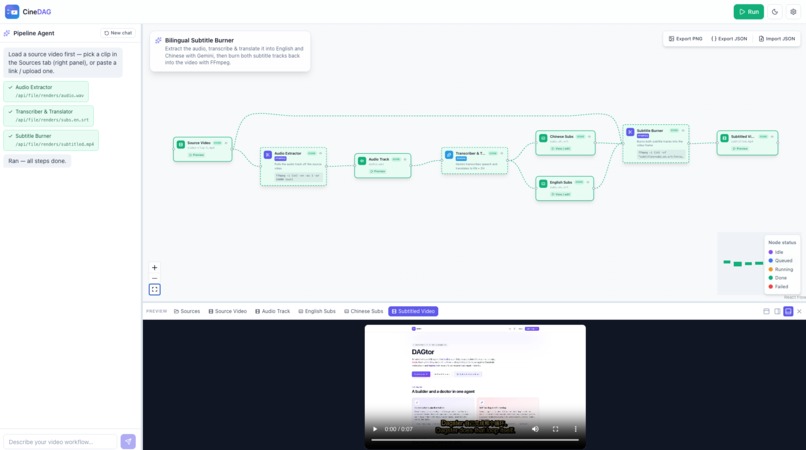Remove the Chinese Subs node
The image size is (806, 450).
[x=590, y=137]
